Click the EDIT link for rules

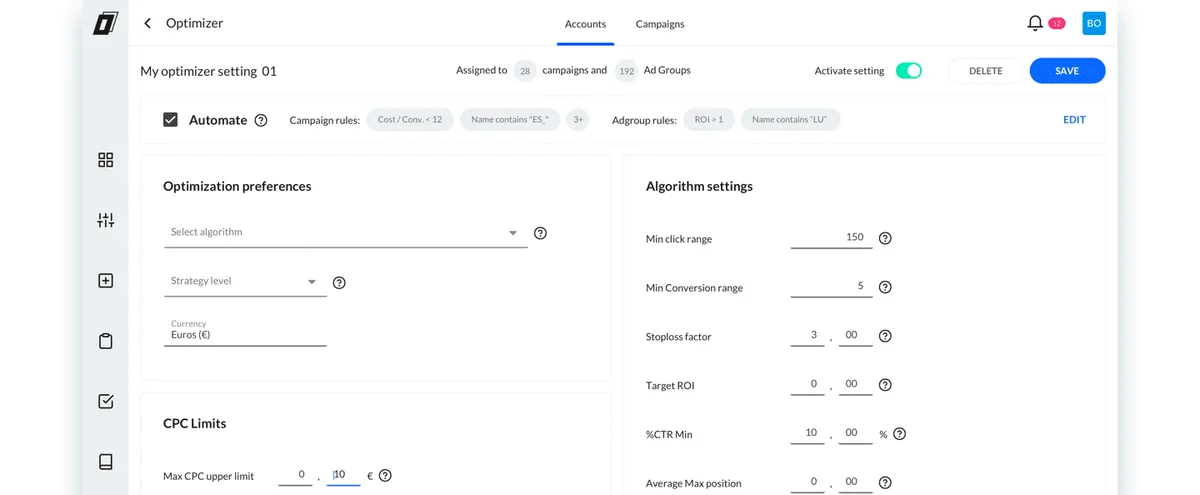1074,120
